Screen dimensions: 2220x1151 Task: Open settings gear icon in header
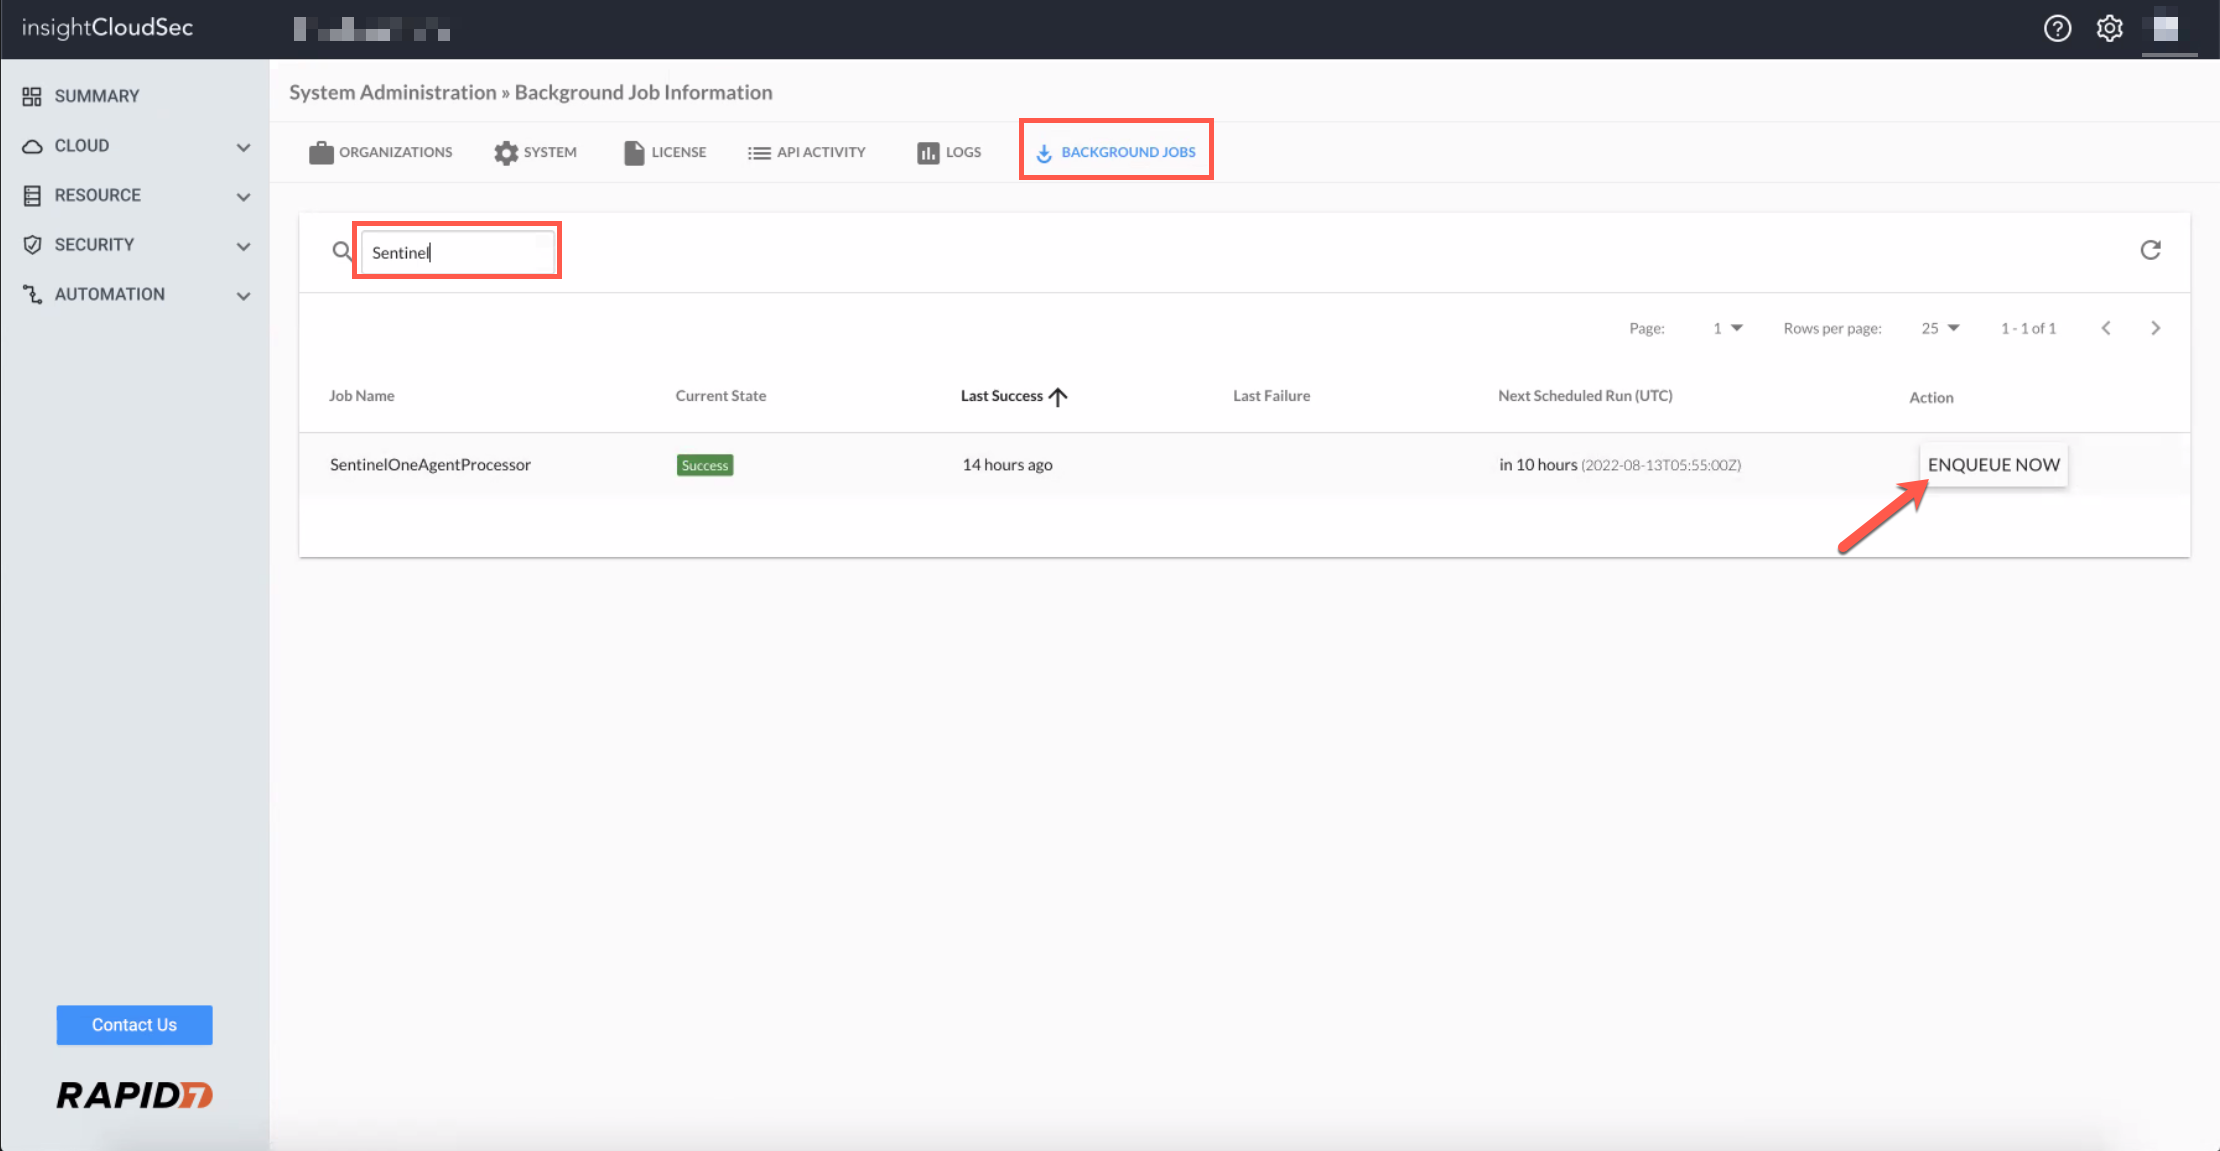tap(2109, 28)
